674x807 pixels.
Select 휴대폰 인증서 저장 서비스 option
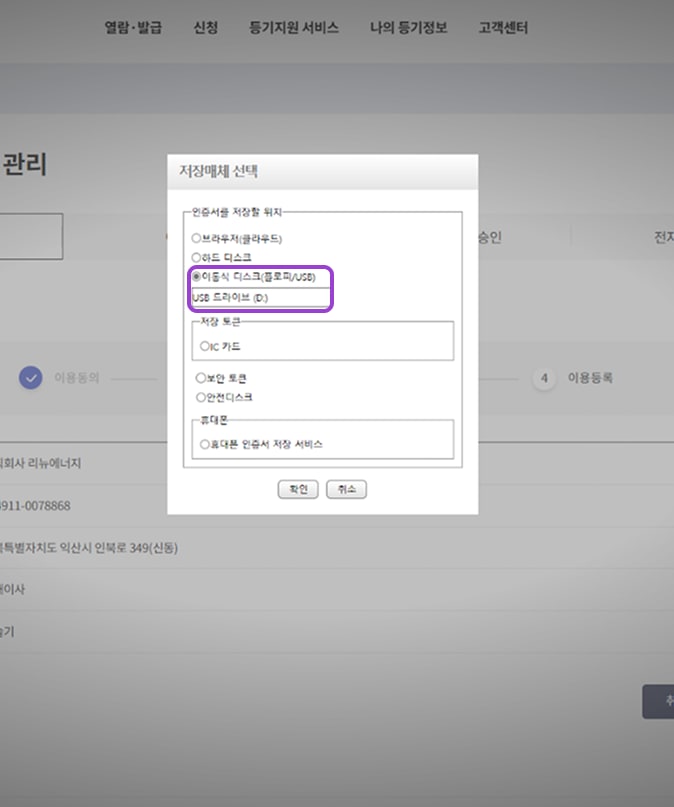(204, 444)
